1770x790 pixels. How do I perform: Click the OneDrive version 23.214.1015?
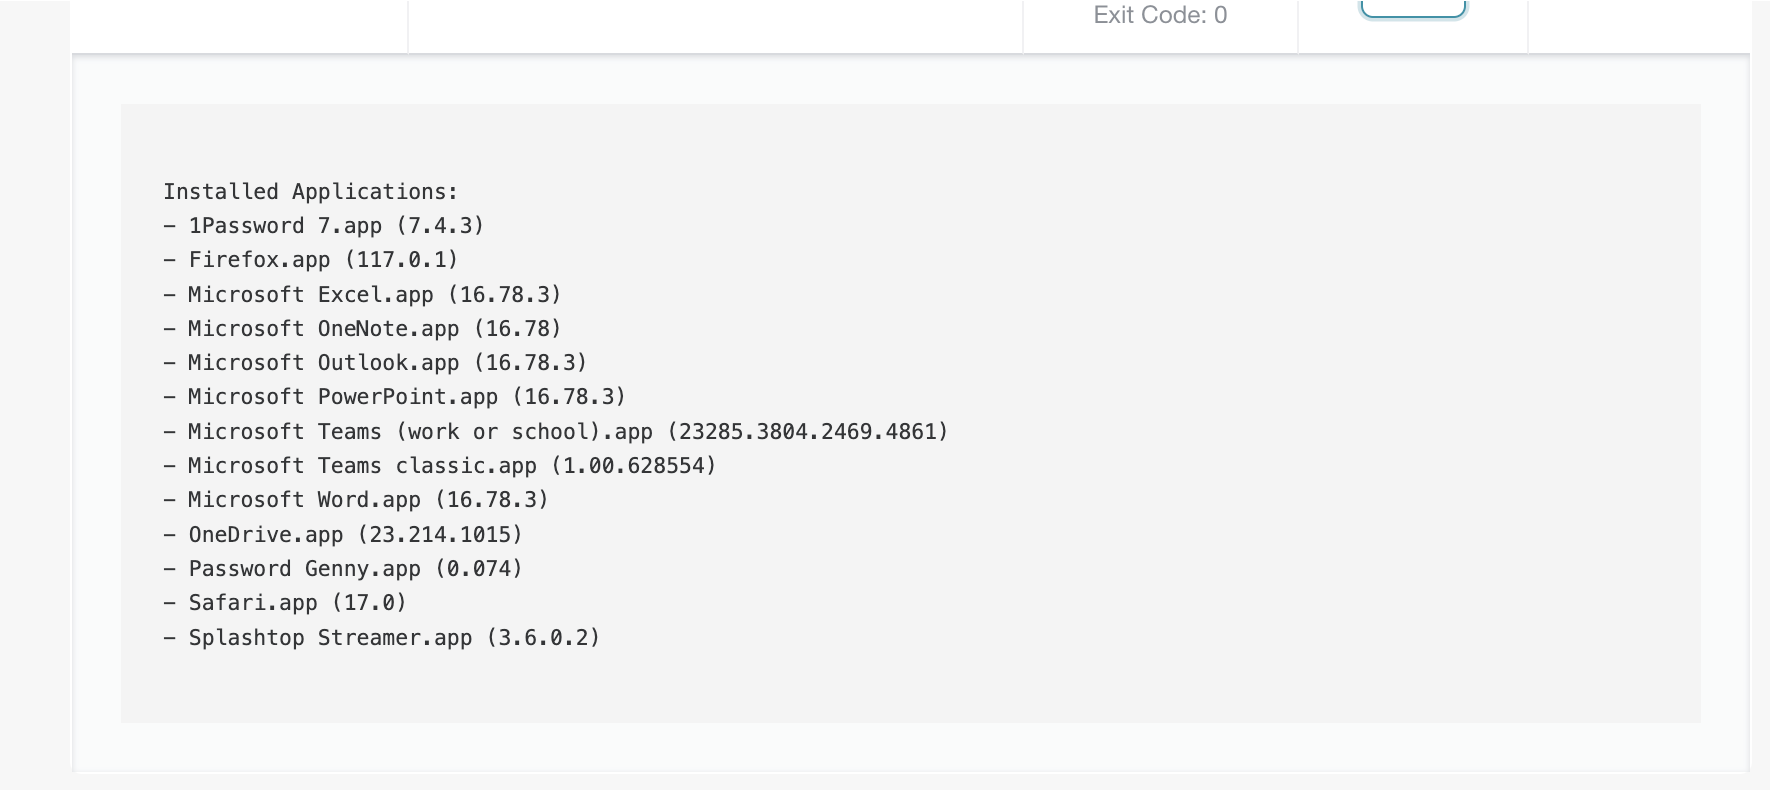point(440,535)
